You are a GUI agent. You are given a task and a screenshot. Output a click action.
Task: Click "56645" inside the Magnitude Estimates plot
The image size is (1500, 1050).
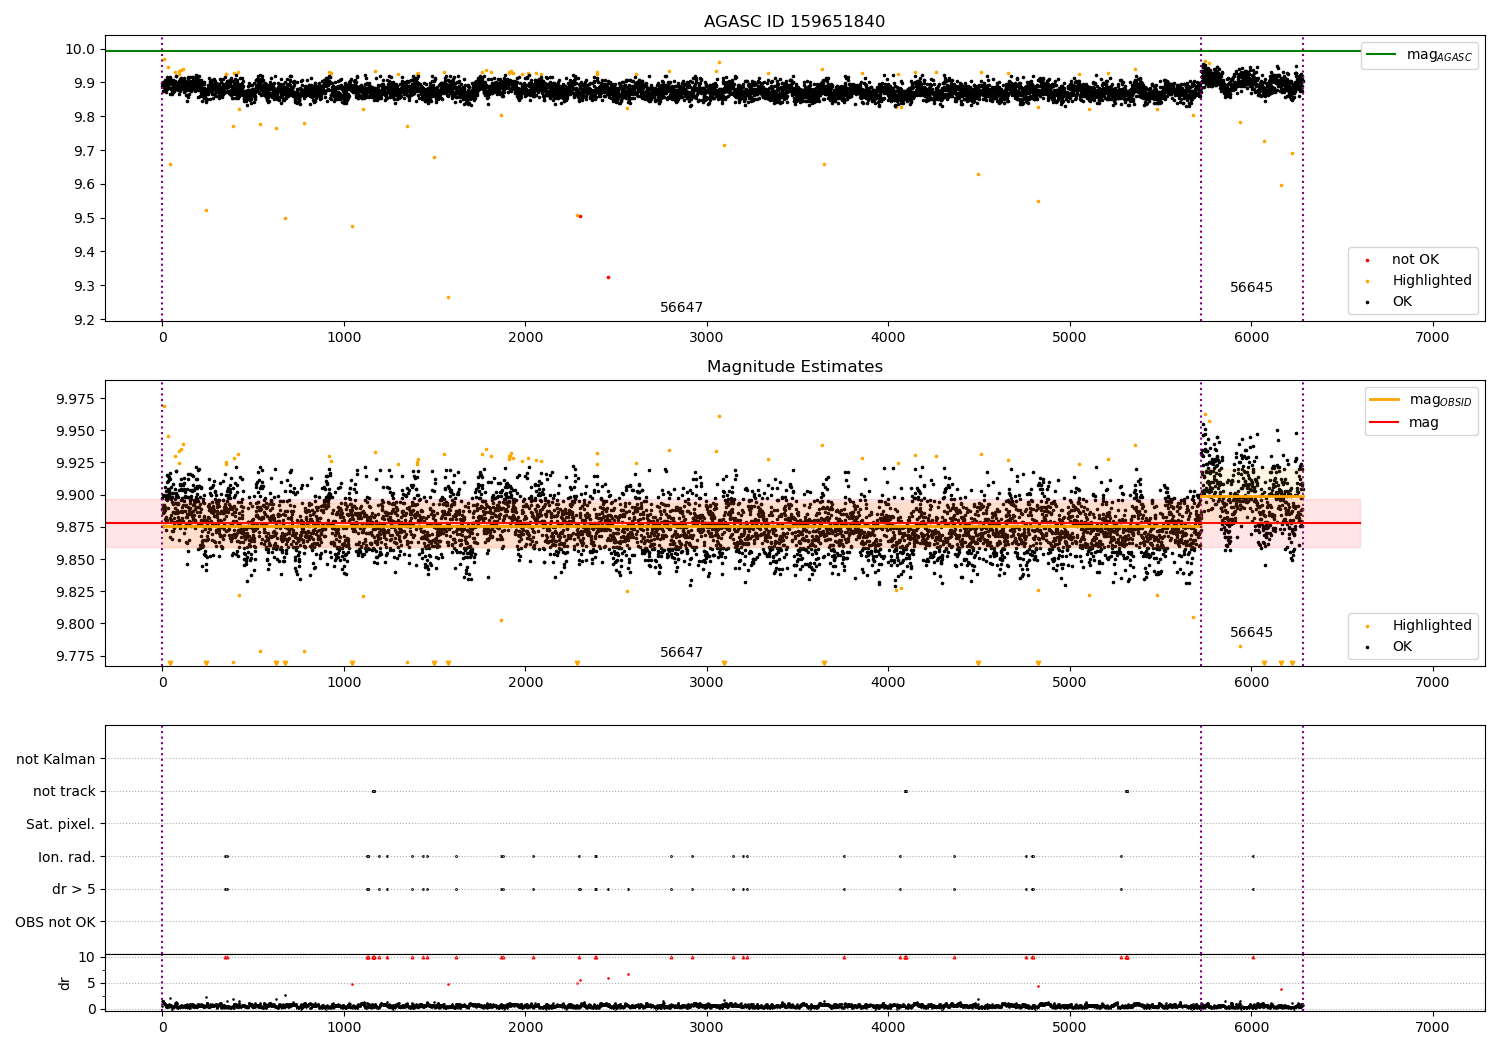1251,633
